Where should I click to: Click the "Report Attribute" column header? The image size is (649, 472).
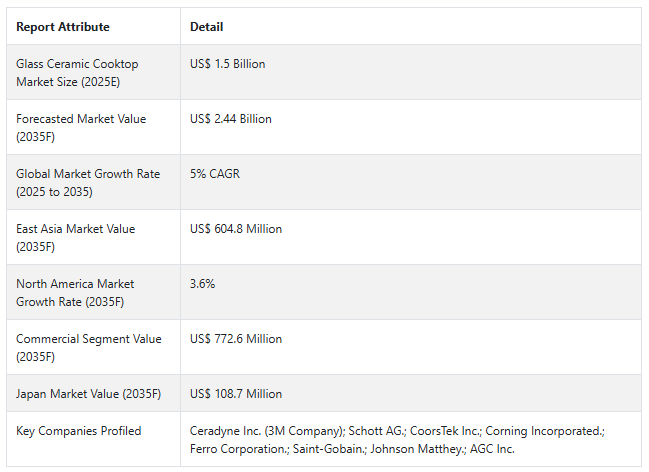pos(63,27)
